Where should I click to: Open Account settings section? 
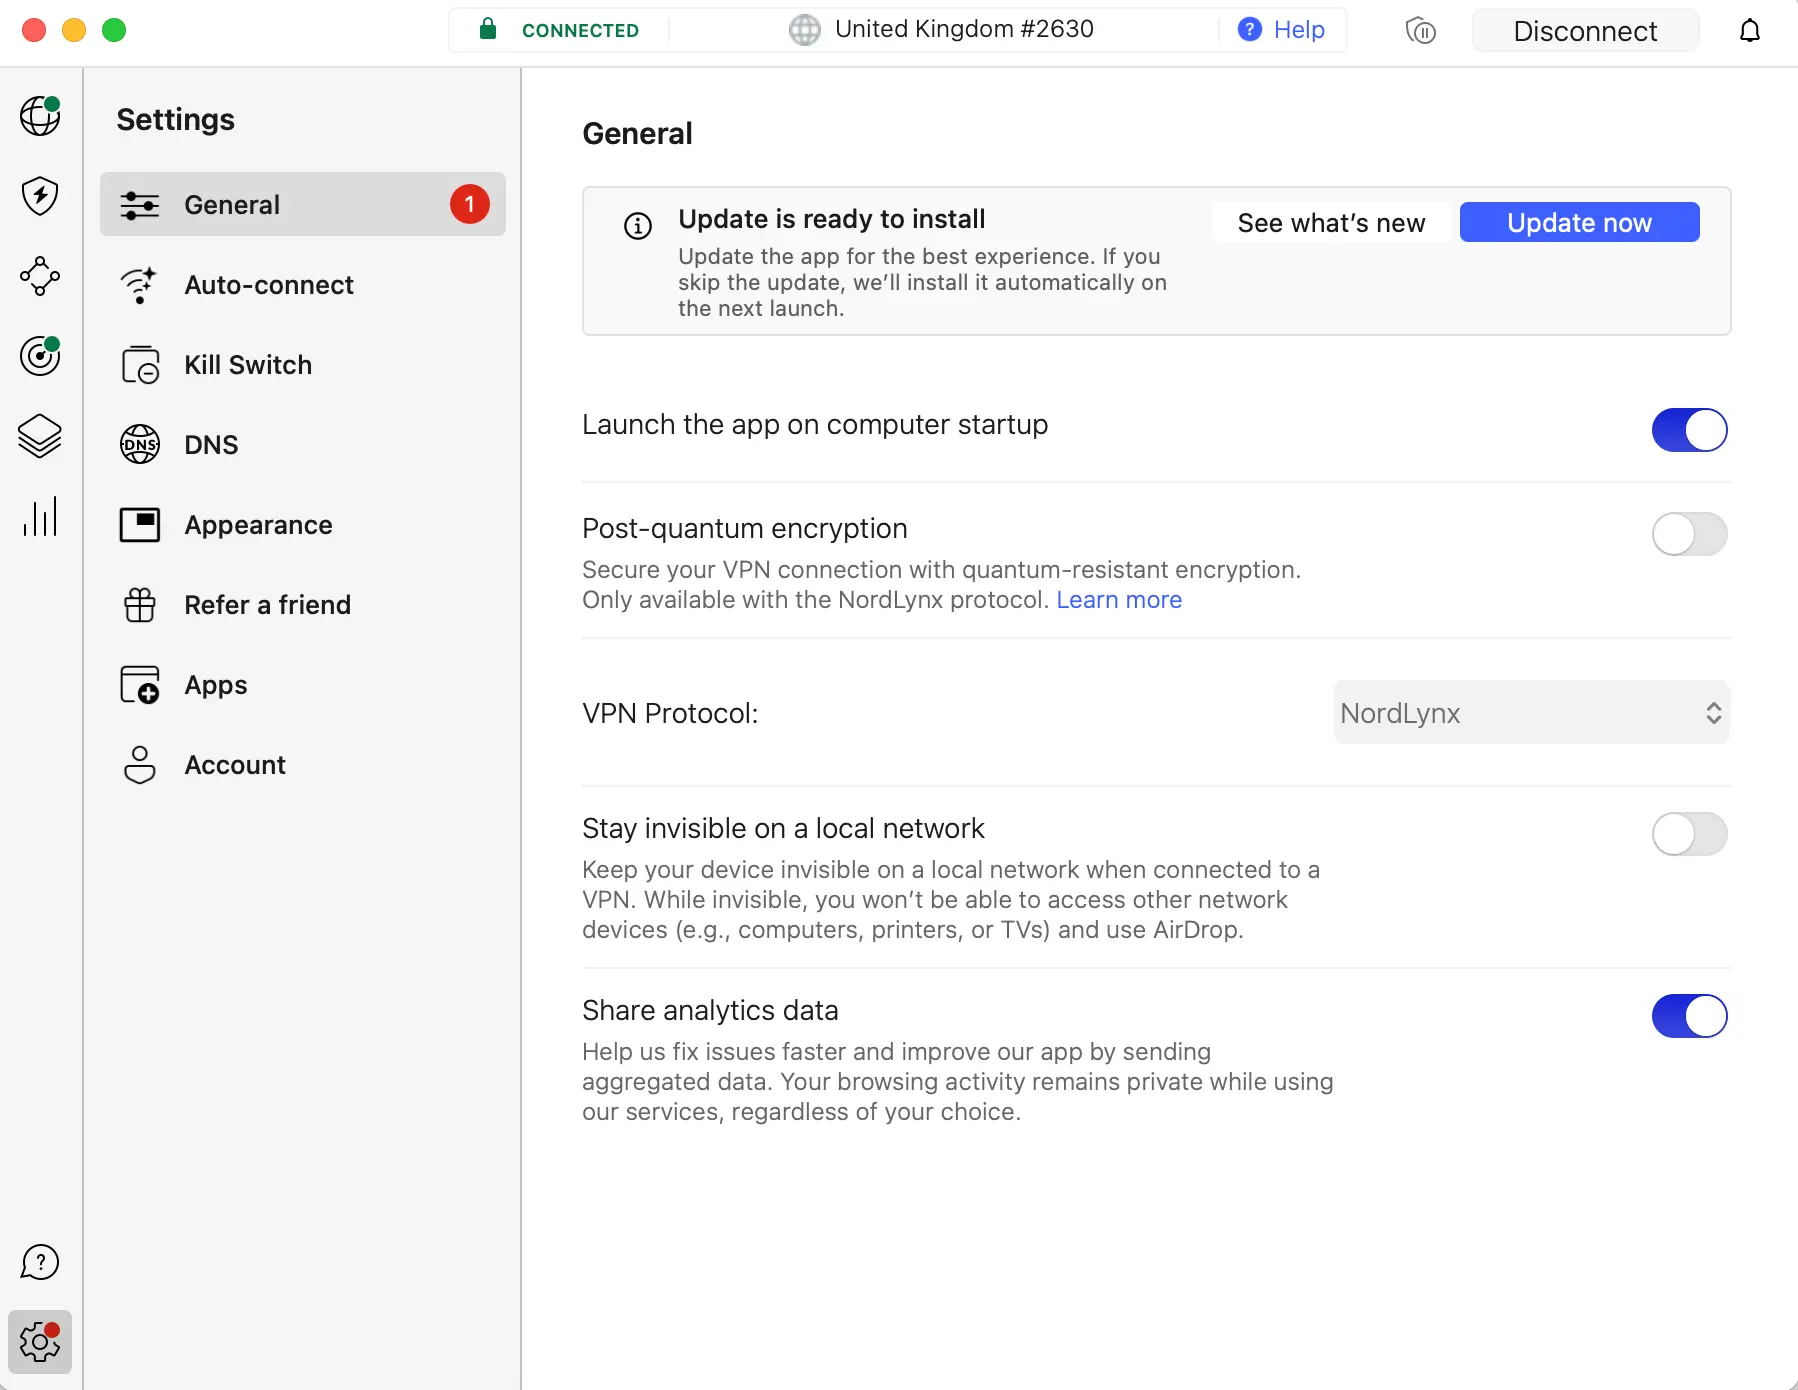pyautogui.click(x=303, y=765)
